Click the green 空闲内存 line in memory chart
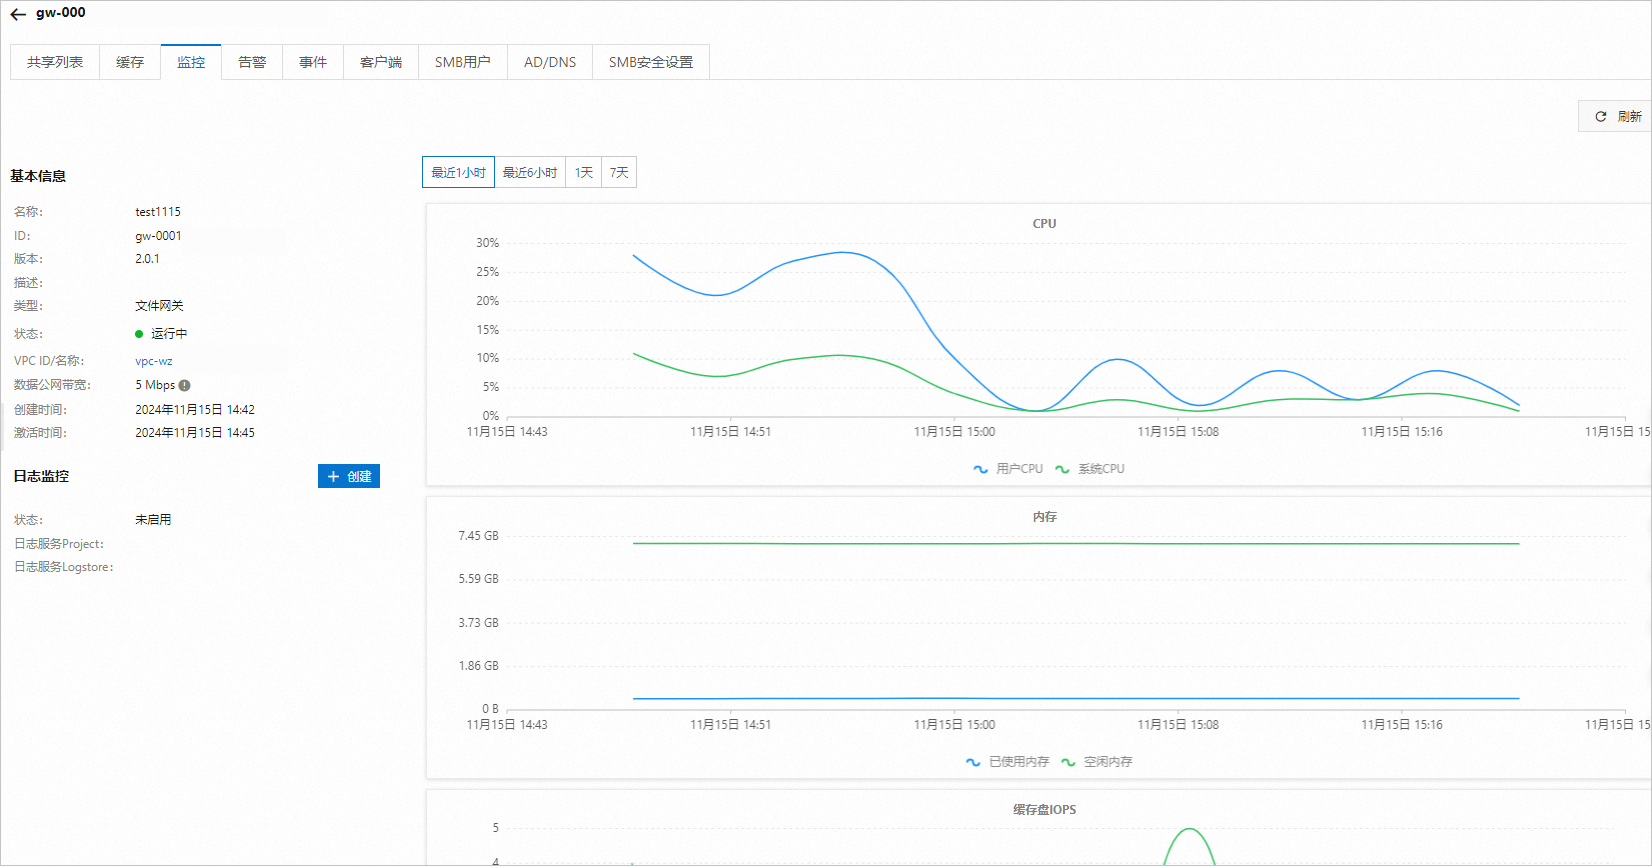The width and height of the screenshot is (1652, 866). point(1076,544)
